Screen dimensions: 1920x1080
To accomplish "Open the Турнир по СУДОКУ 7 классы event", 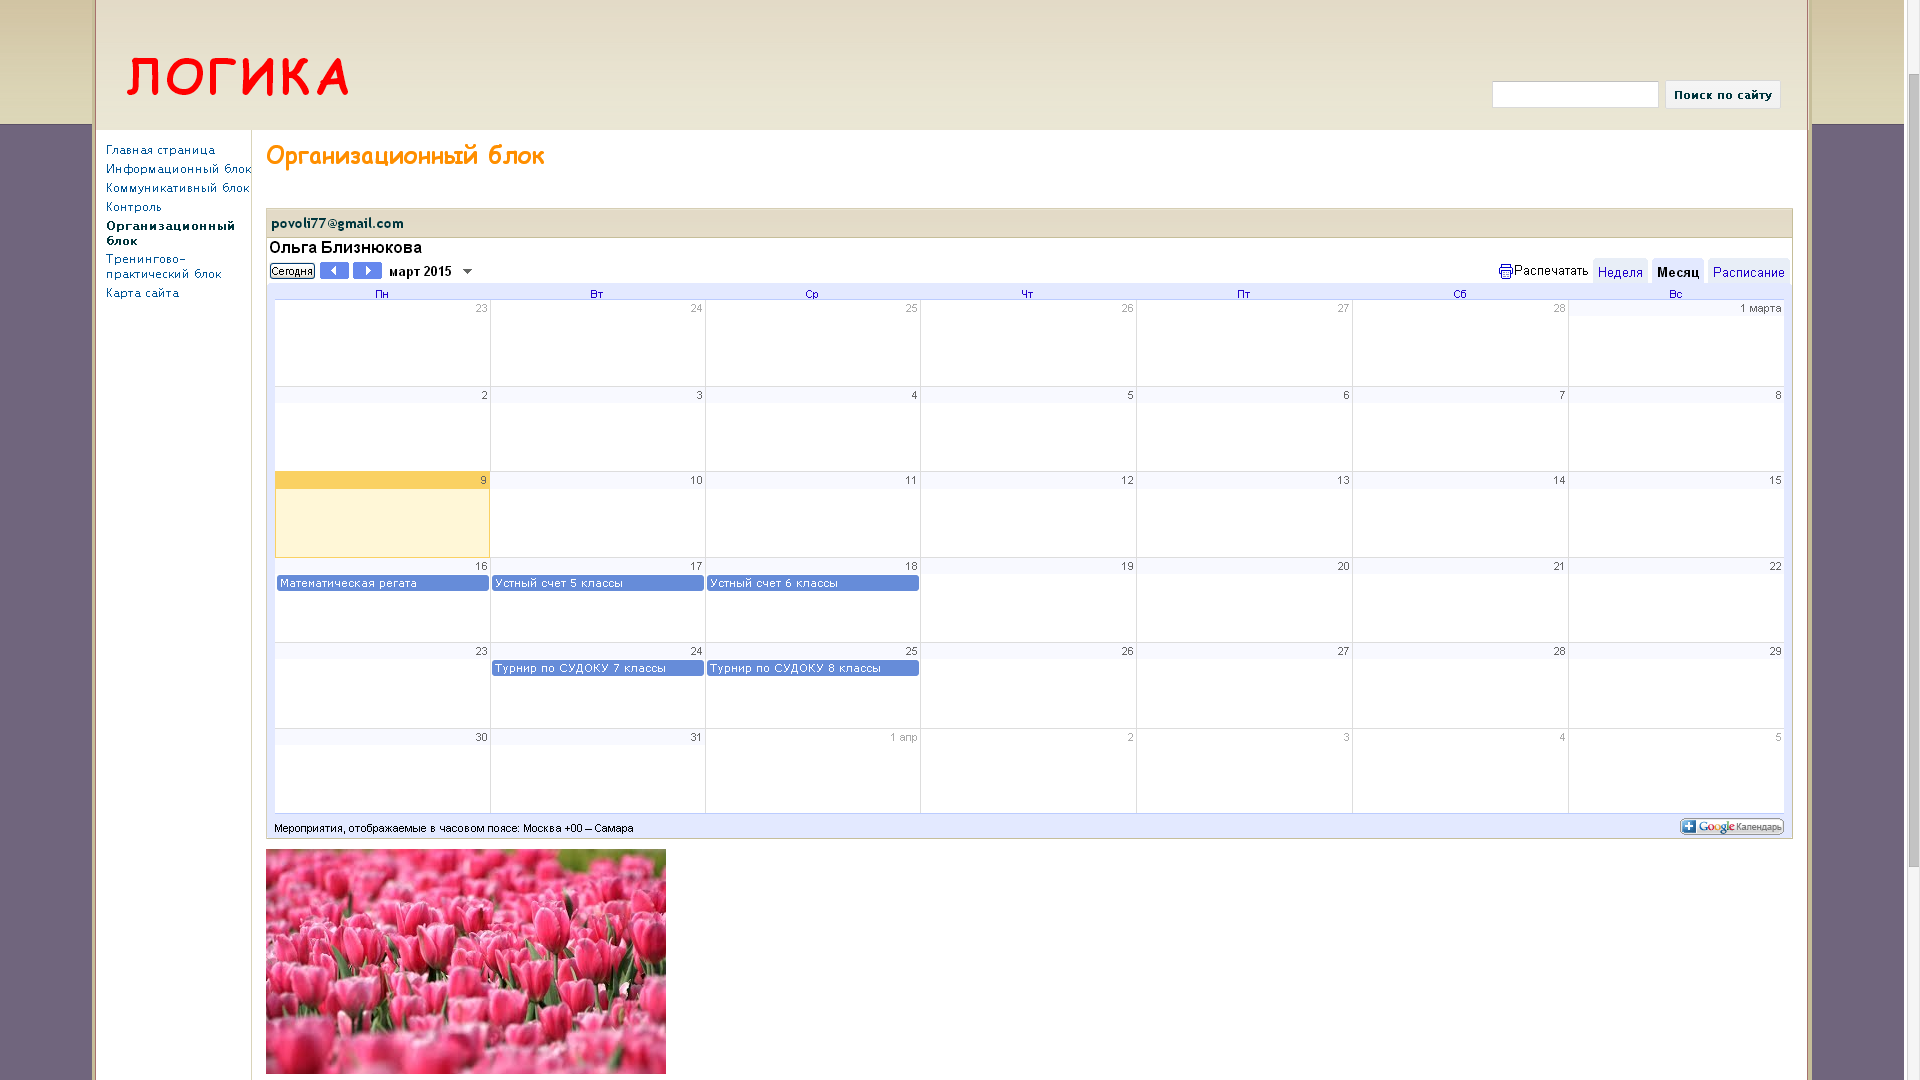I will [597, 668].
